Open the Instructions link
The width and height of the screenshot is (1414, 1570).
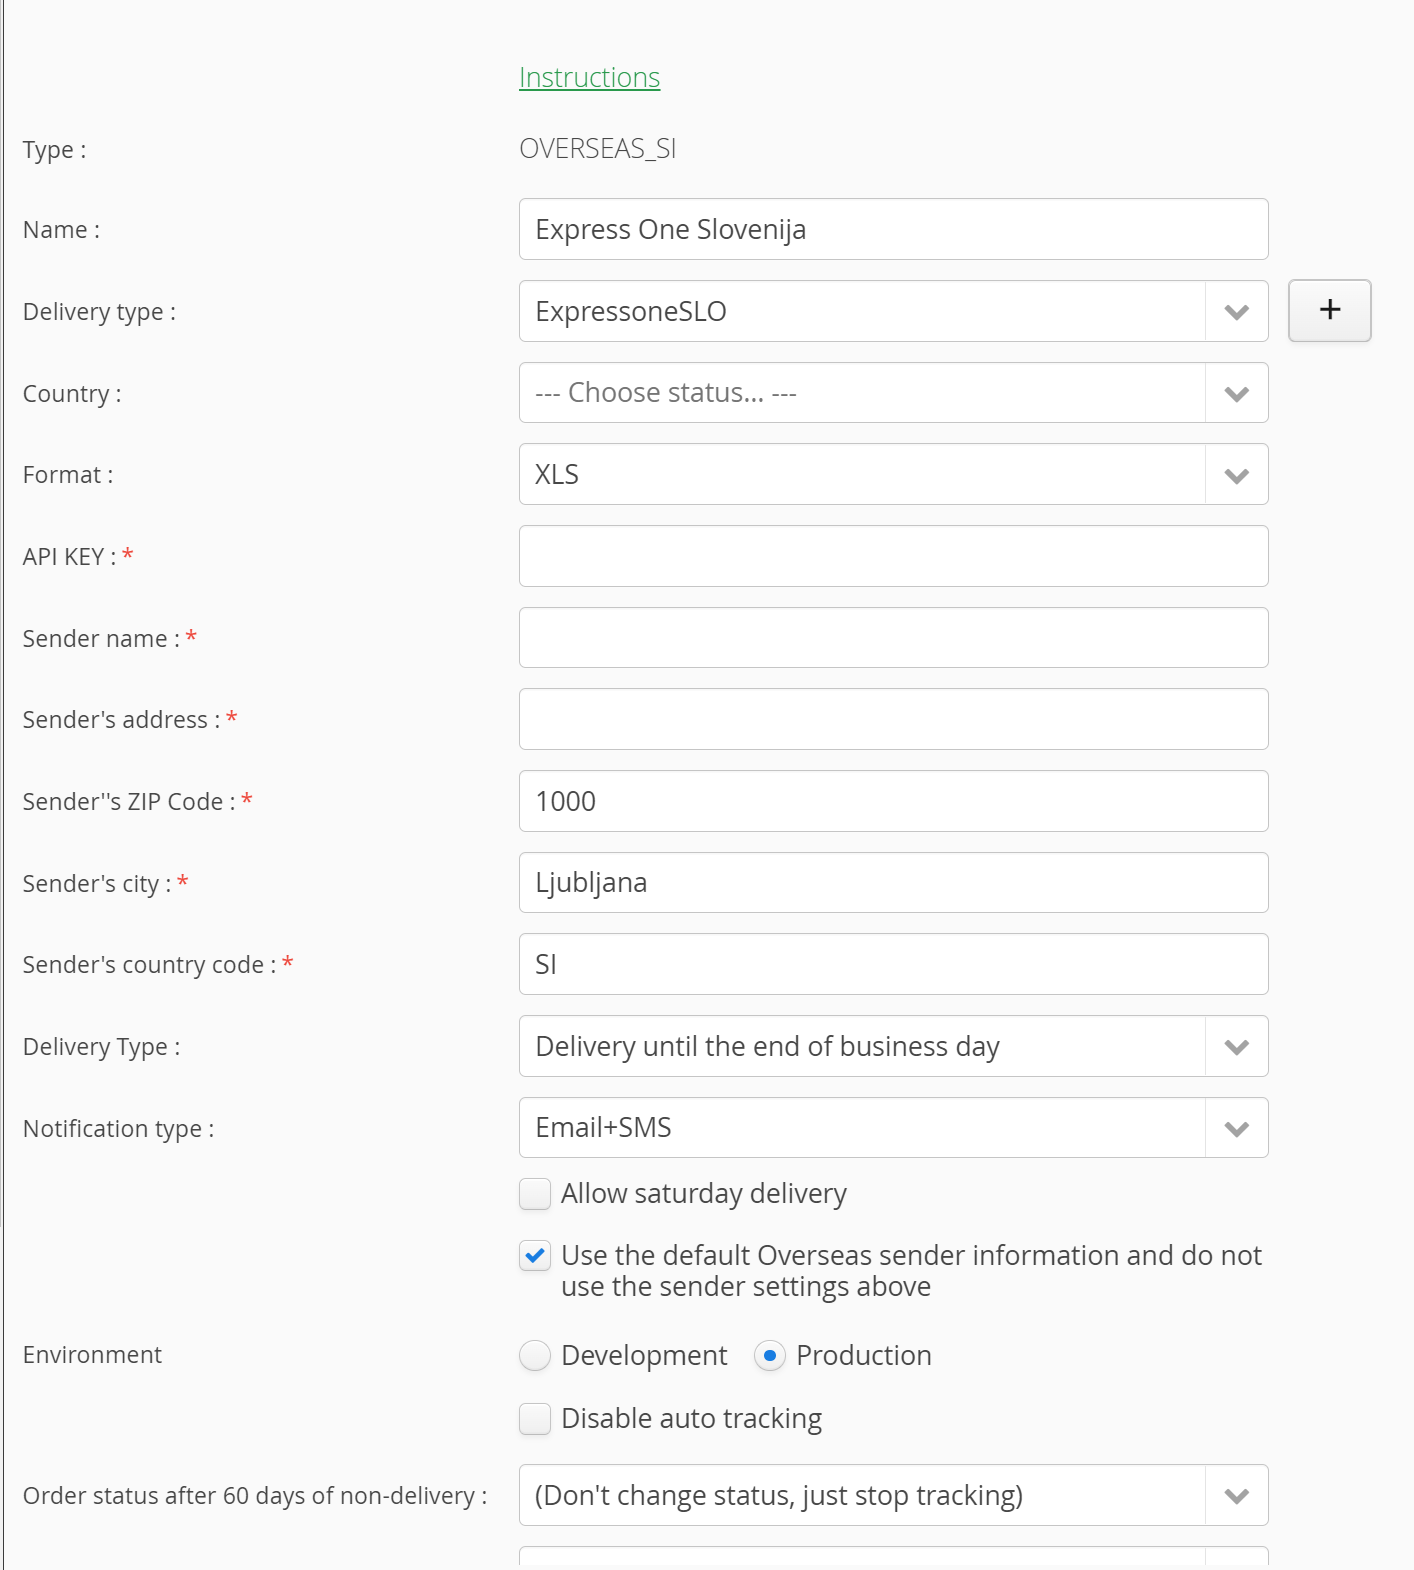tap(589, 78)
